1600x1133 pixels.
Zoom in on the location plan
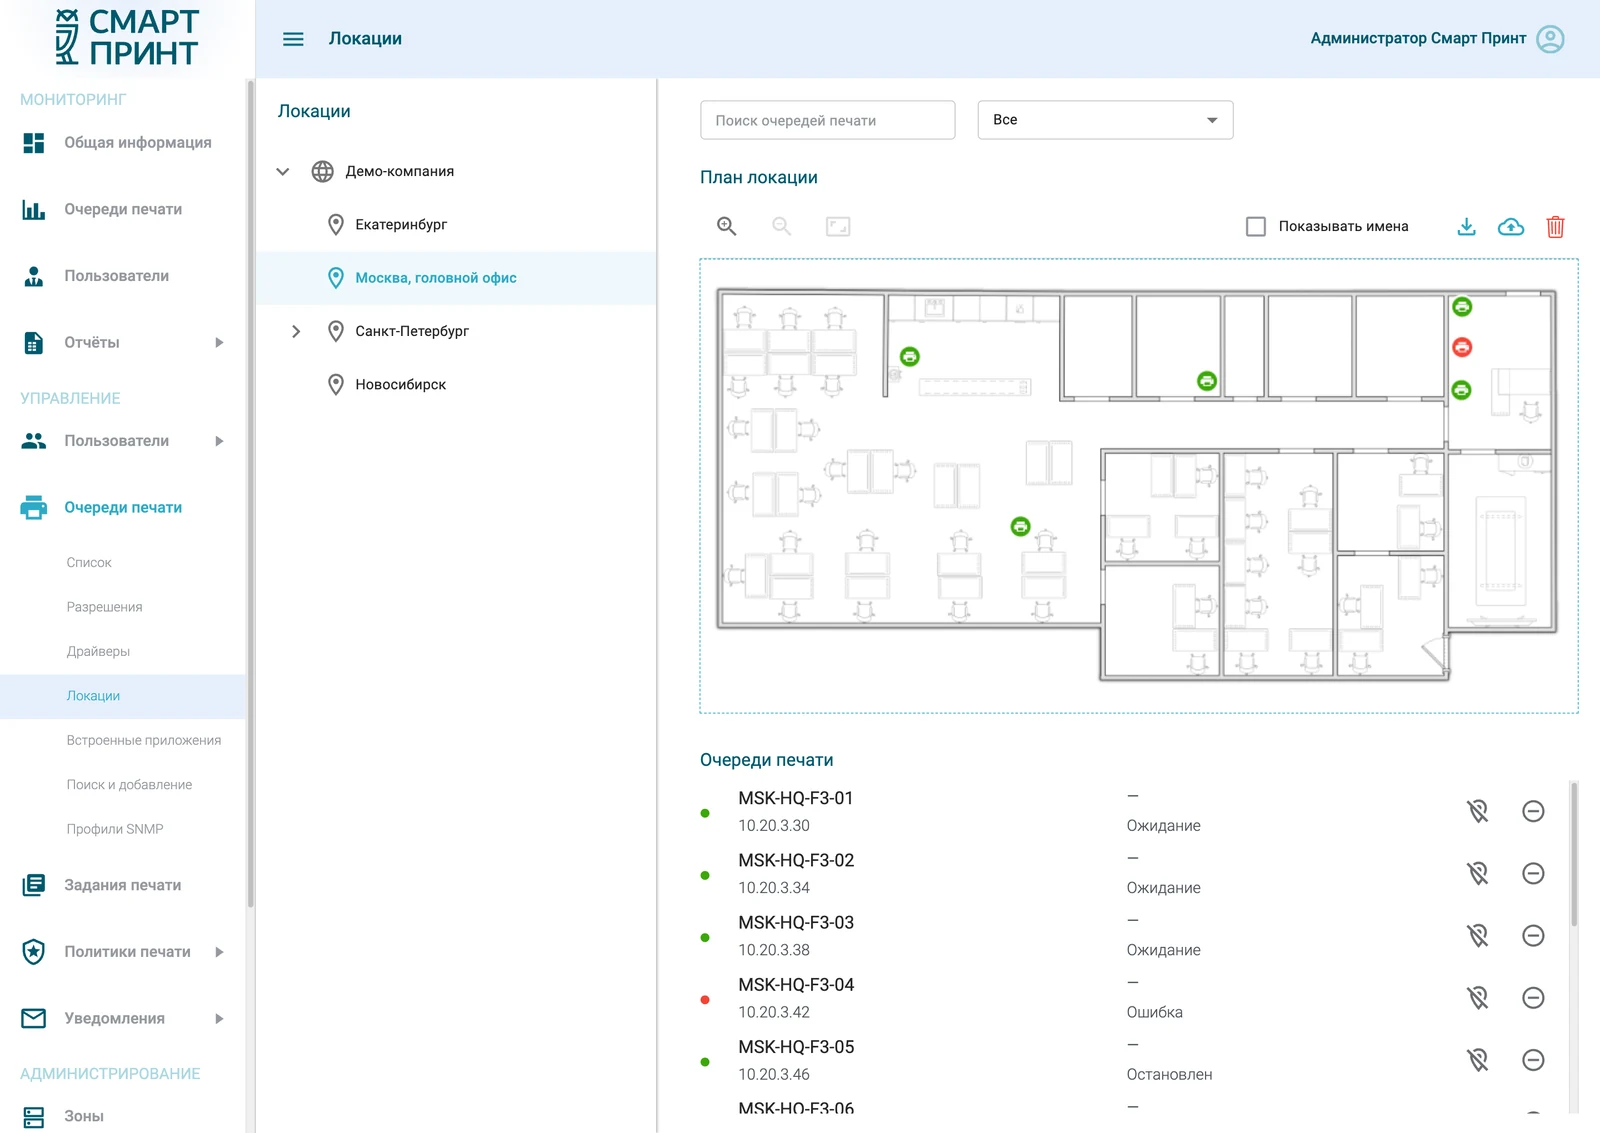click(727, 226)
